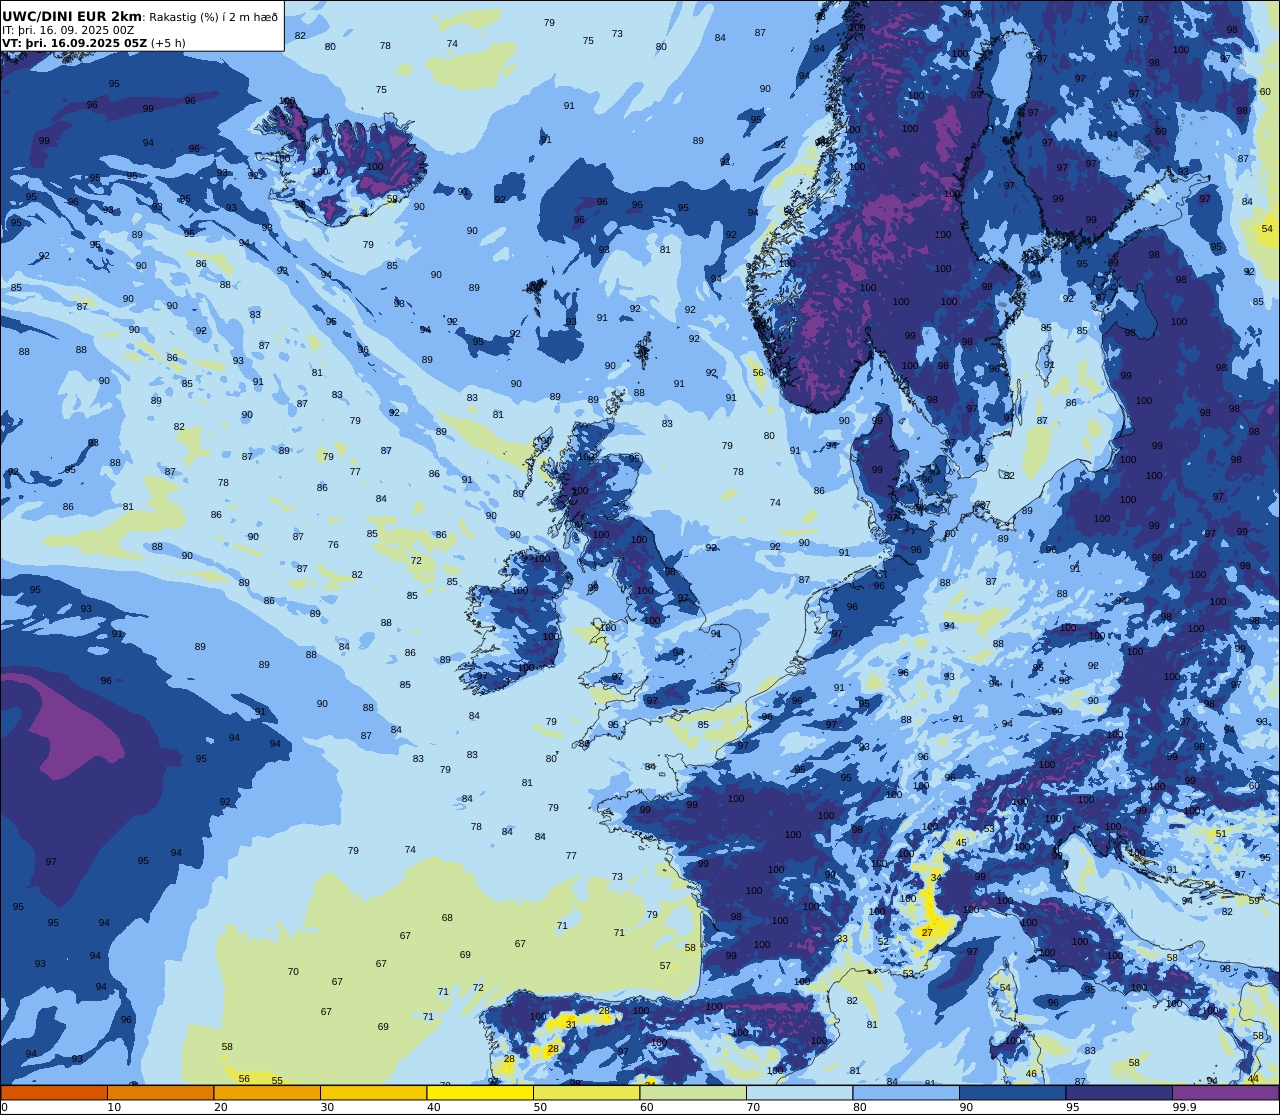Click the 'Rakastig (%) í 2 m hæð' label
1280x1115 pixels.
[213, 17]
